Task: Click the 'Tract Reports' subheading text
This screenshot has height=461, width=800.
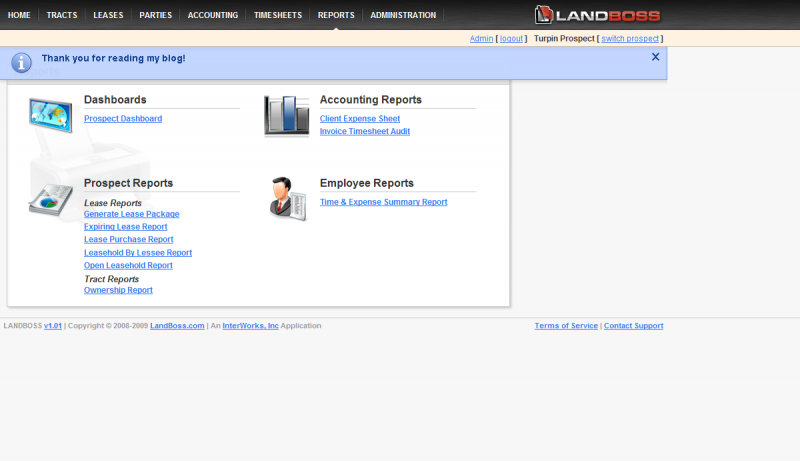Action: [x=112, y=279]
